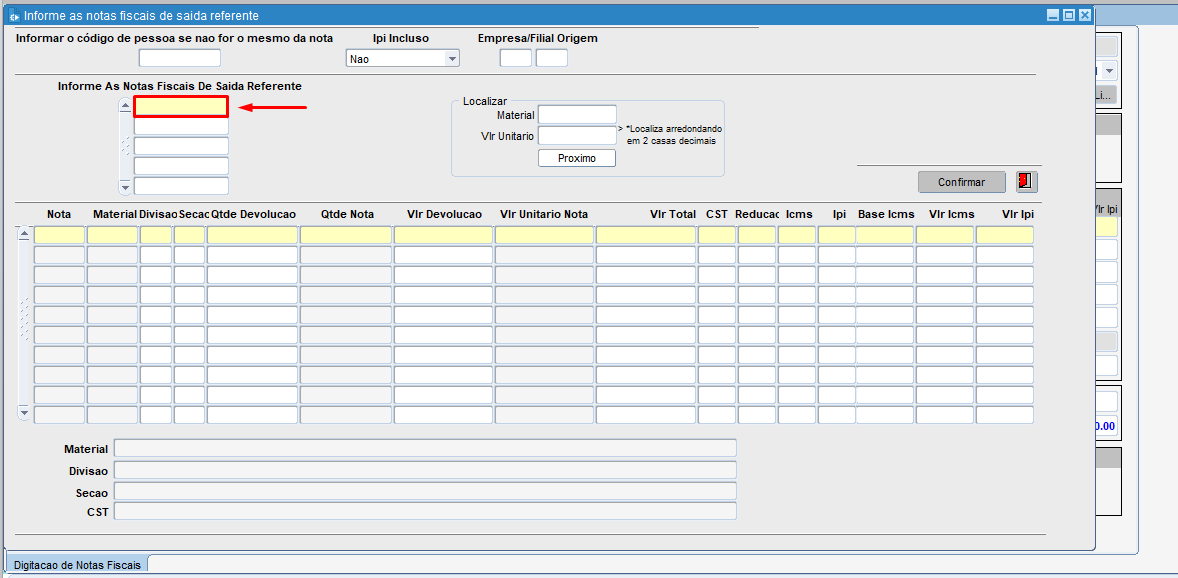Click the Vlr Devolucao cell in the first grid row
Image resolution: width=1178 pixels, height=578 pixels.
443,235
